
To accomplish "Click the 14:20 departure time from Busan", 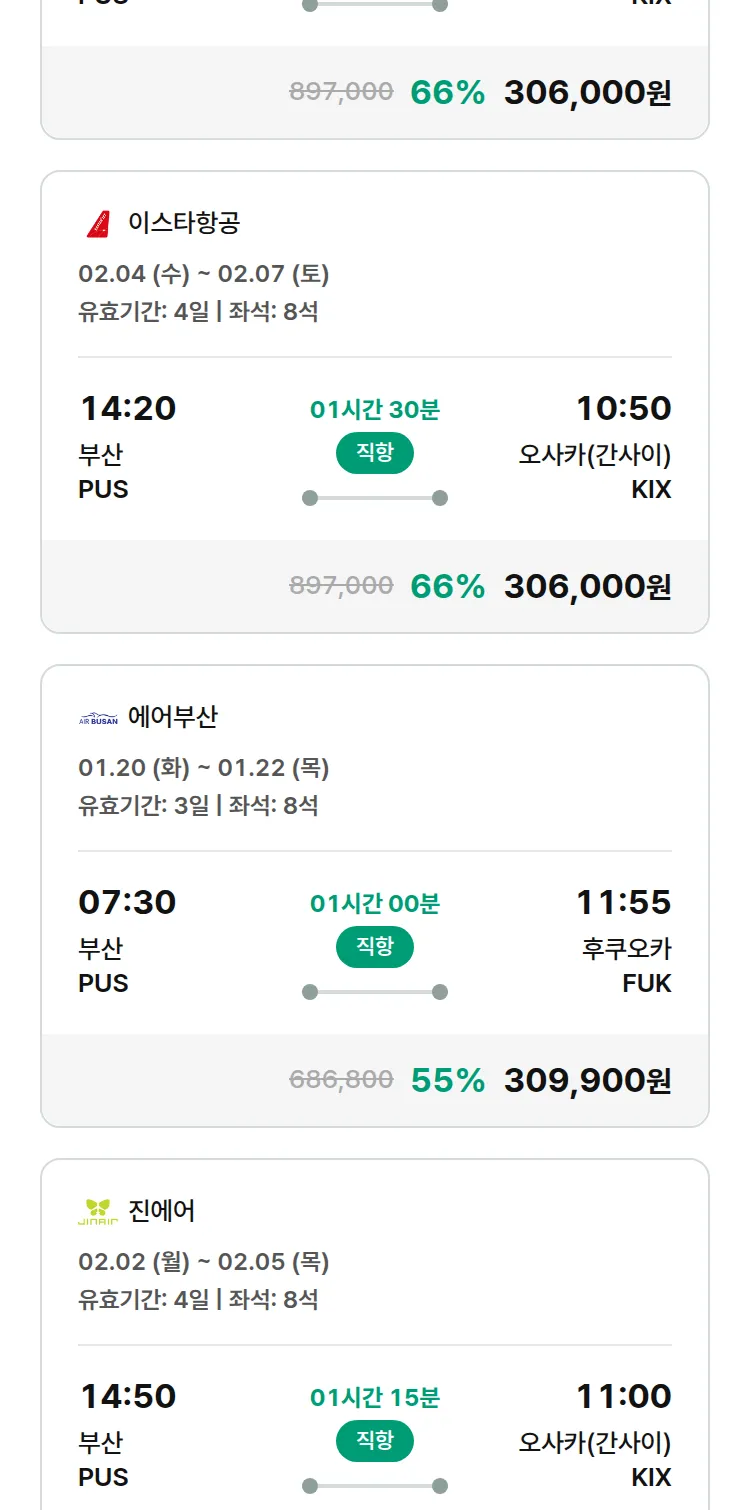I will [x=127, y=408].
